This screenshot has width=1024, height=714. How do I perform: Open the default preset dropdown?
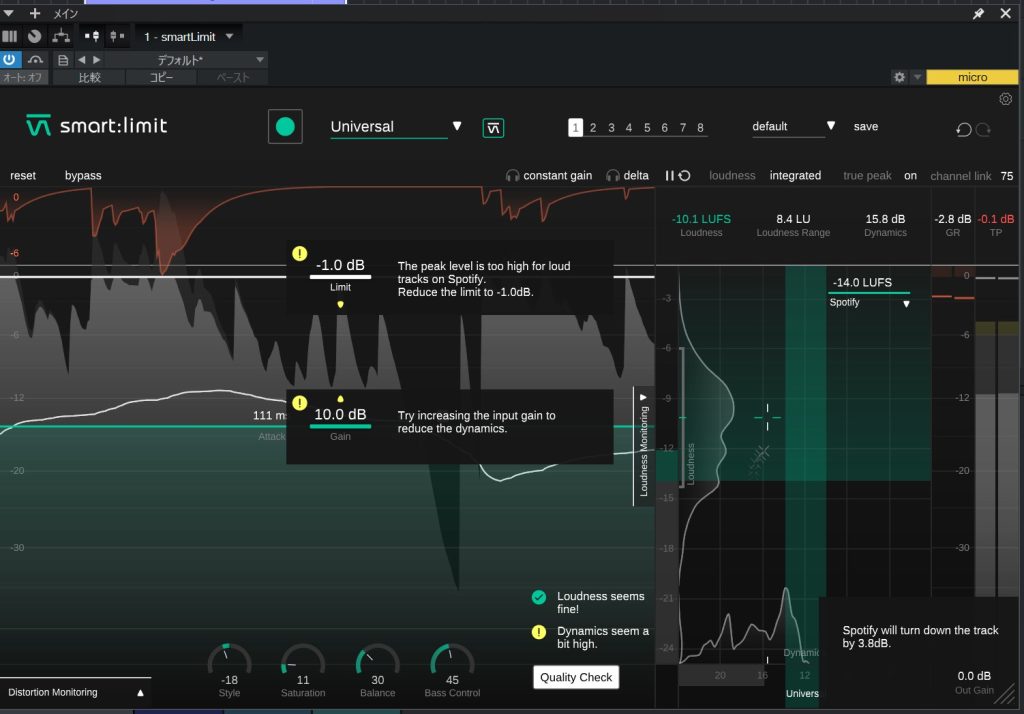(x=831, y=126)
